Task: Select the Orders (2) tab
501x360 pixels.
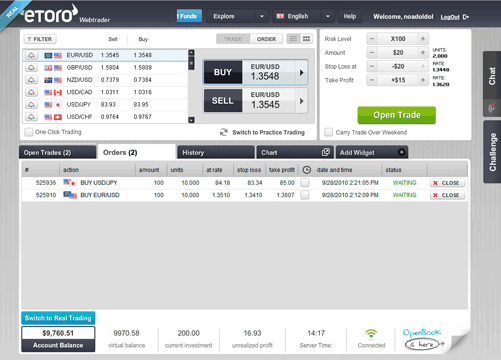Action: [136, 152]
